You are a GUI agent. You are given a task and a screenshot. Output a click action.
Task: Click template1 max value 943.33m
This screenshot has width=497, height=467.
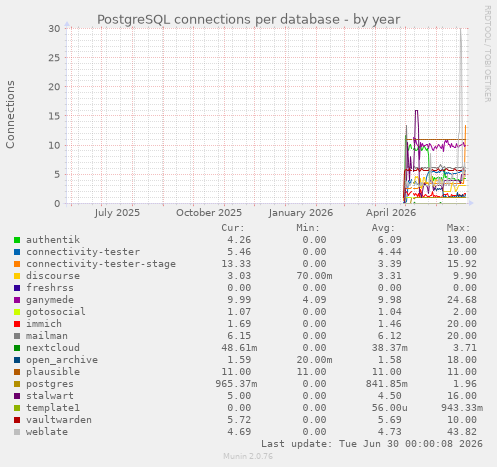(x=462, y=408)
